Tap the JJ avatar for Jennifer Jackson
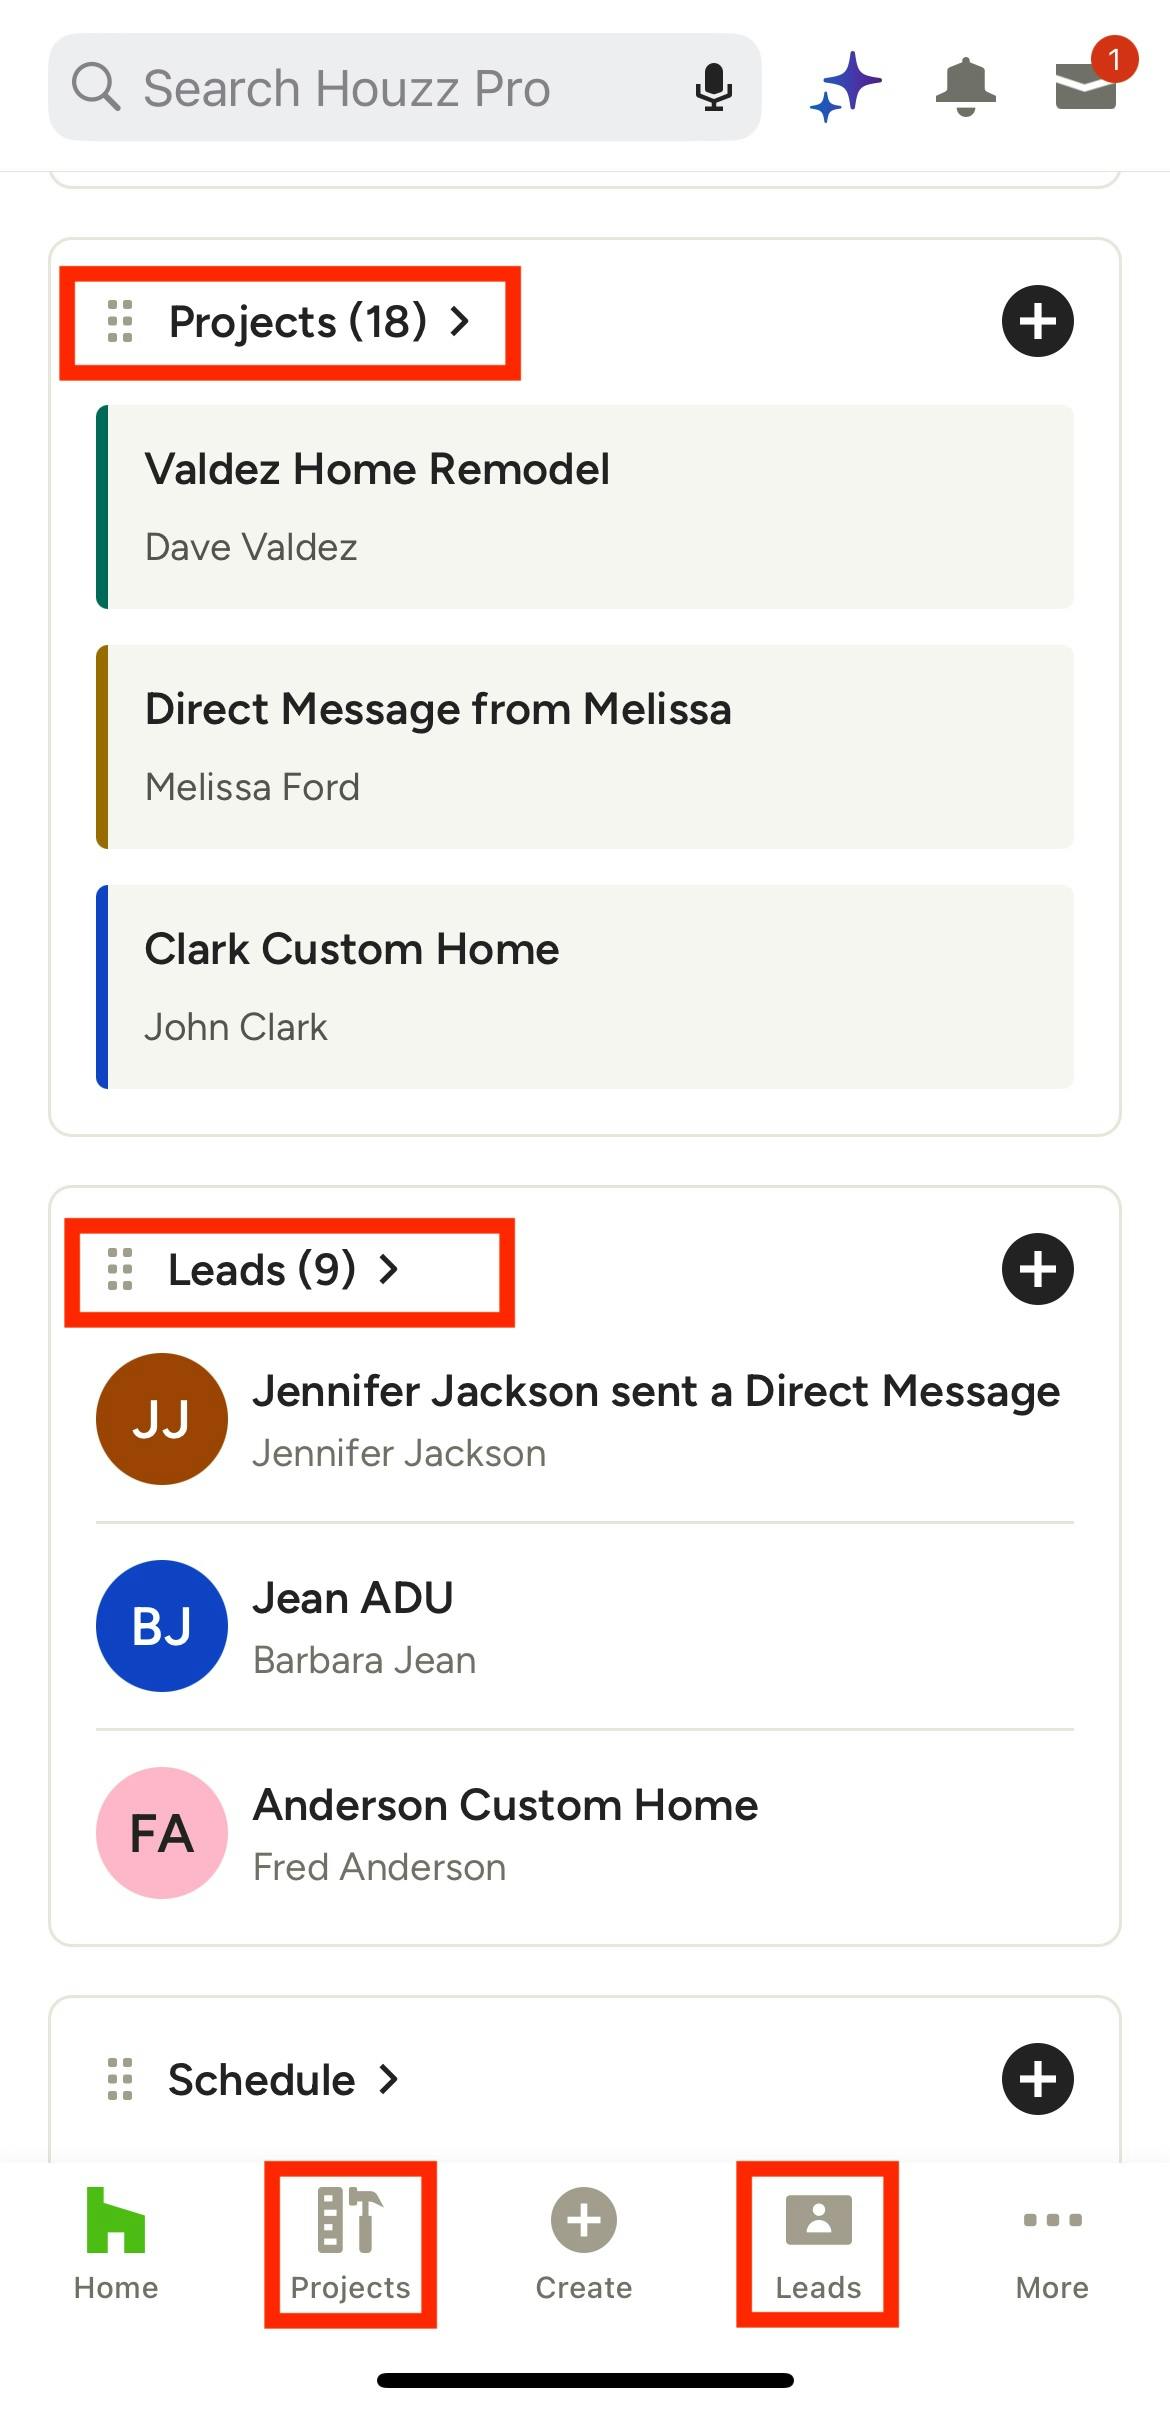The height and width of the screenshot is (2412, 1170). pos(162,1419)
